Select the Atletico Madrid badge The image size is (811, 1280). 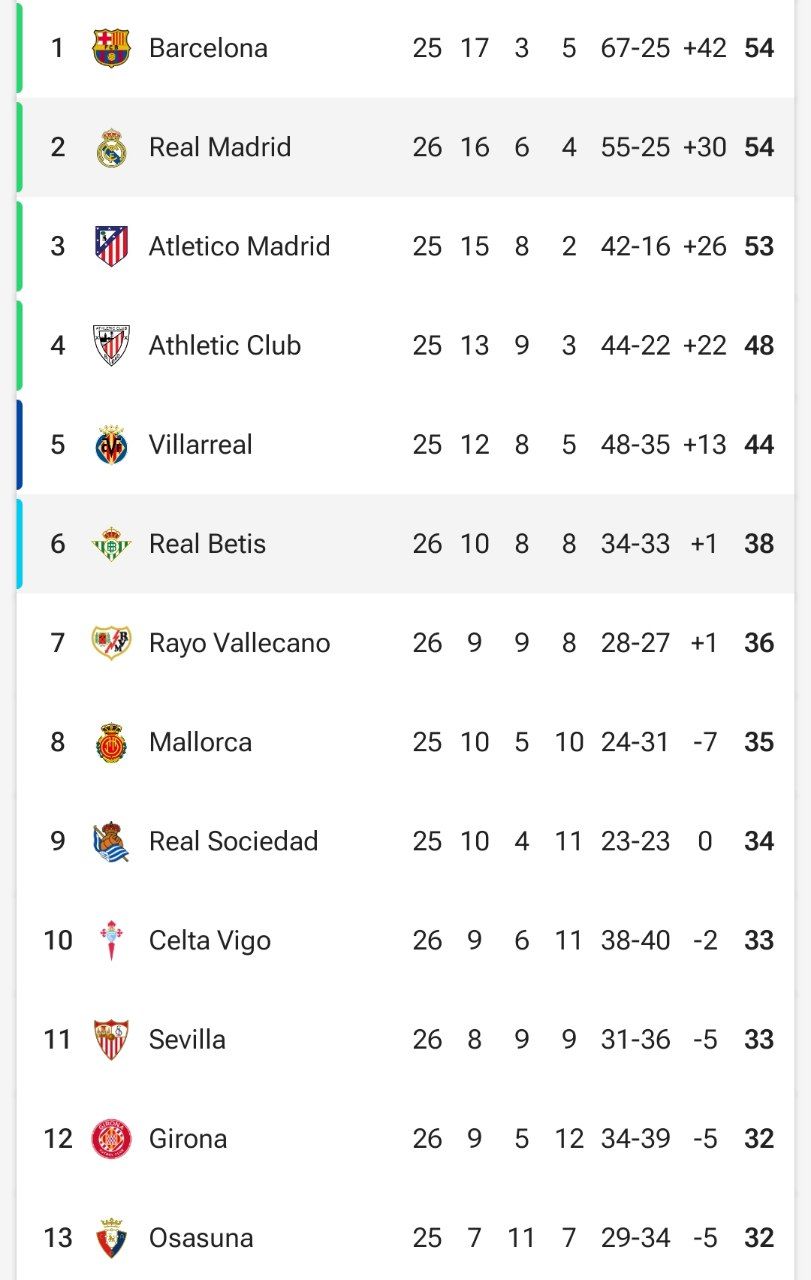click(111, 246)
